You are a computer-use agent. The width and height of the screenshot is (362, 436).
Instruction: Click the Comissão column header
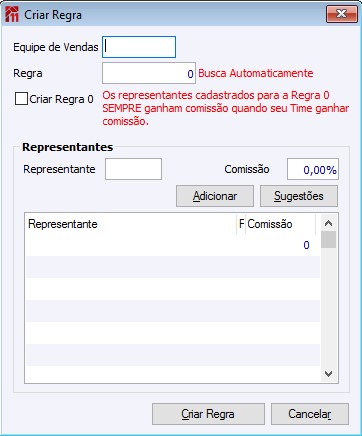pos(280,224)
